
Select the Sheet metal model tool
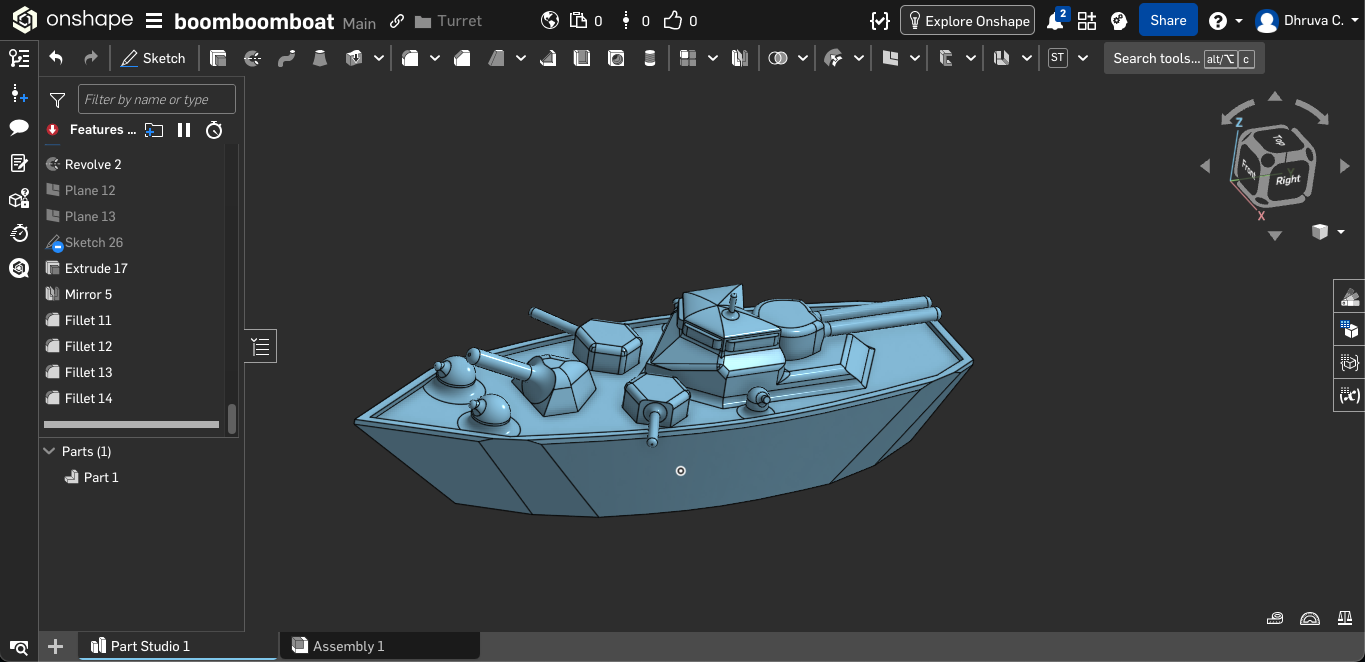[x=1001, y=59]
